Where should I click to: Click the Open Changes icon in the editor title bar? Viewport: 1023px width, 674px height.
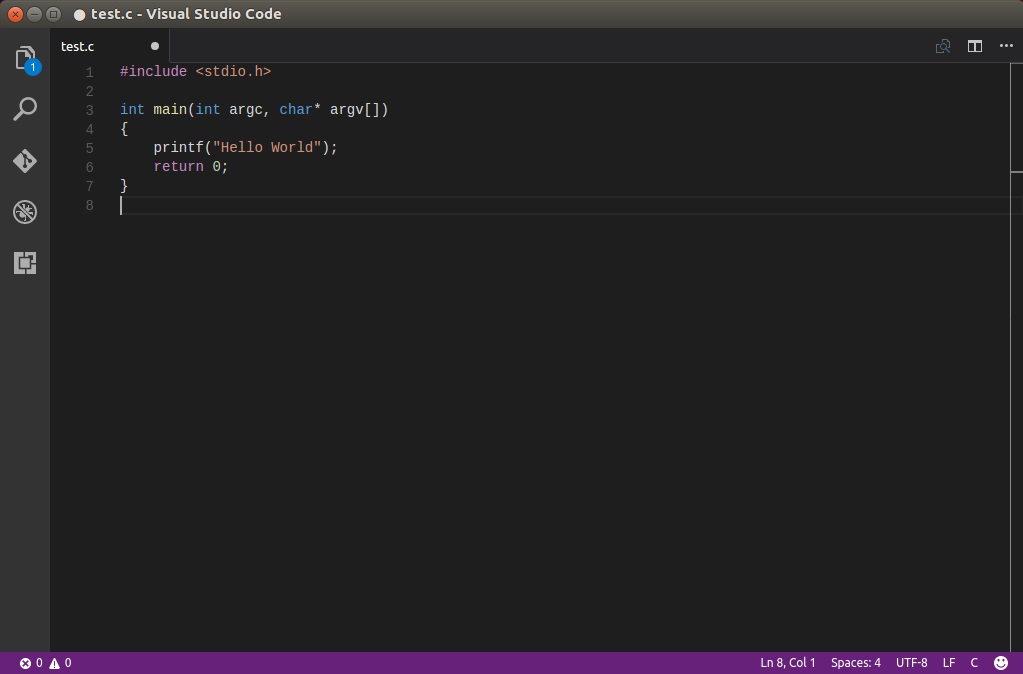click(943, 46)
